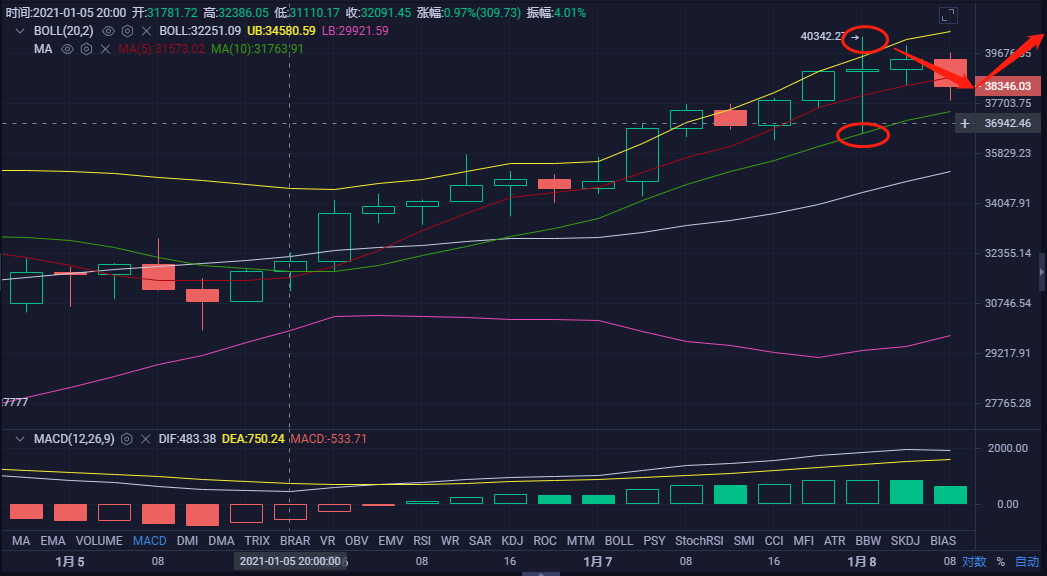Select the EMV indicator tab

[391, 541]
